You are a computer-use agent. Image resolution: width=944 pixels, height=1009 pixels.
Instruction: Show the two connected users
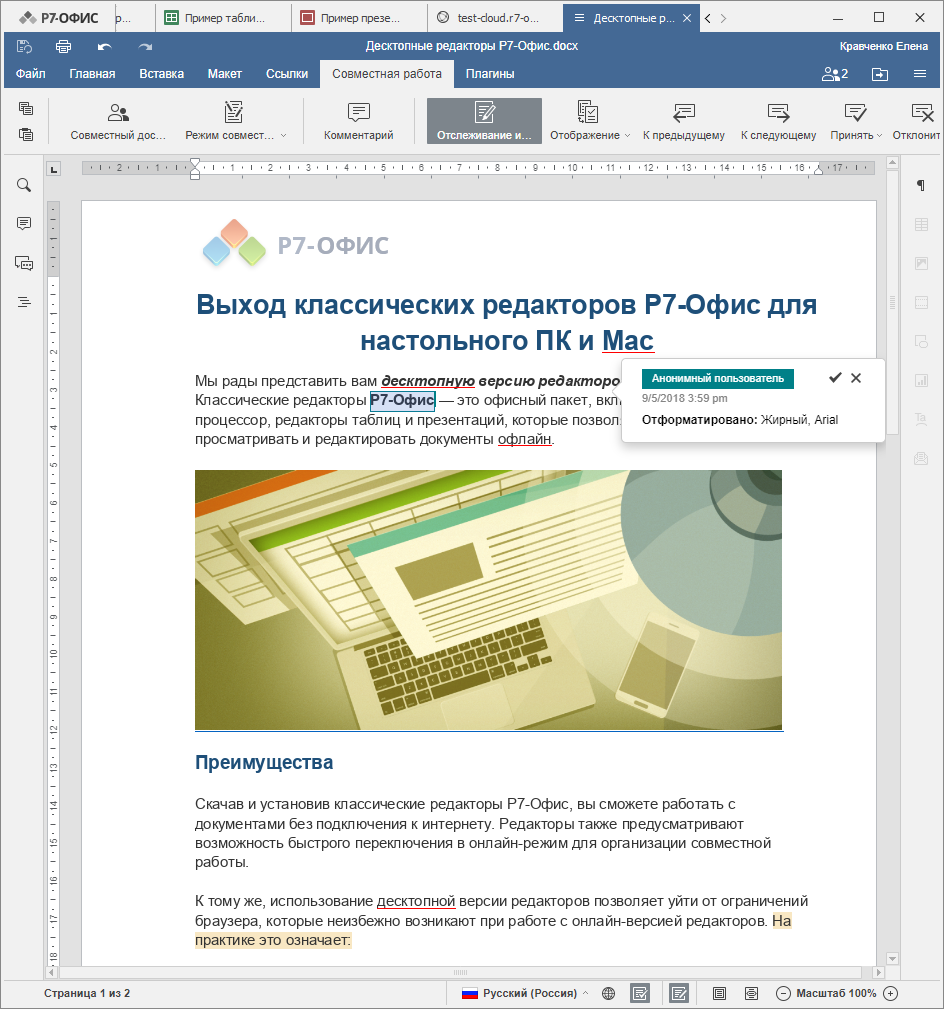click(x=835, y=74)
